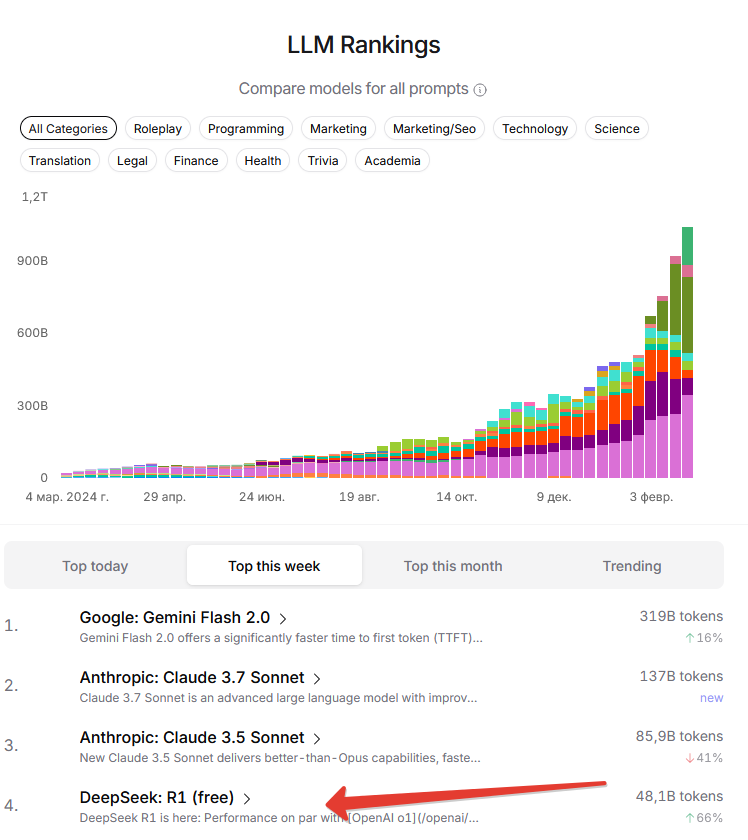Select the Legal category filter
Image resolution: width=748 pixels, height=840 pixels.
click(132, 161)
